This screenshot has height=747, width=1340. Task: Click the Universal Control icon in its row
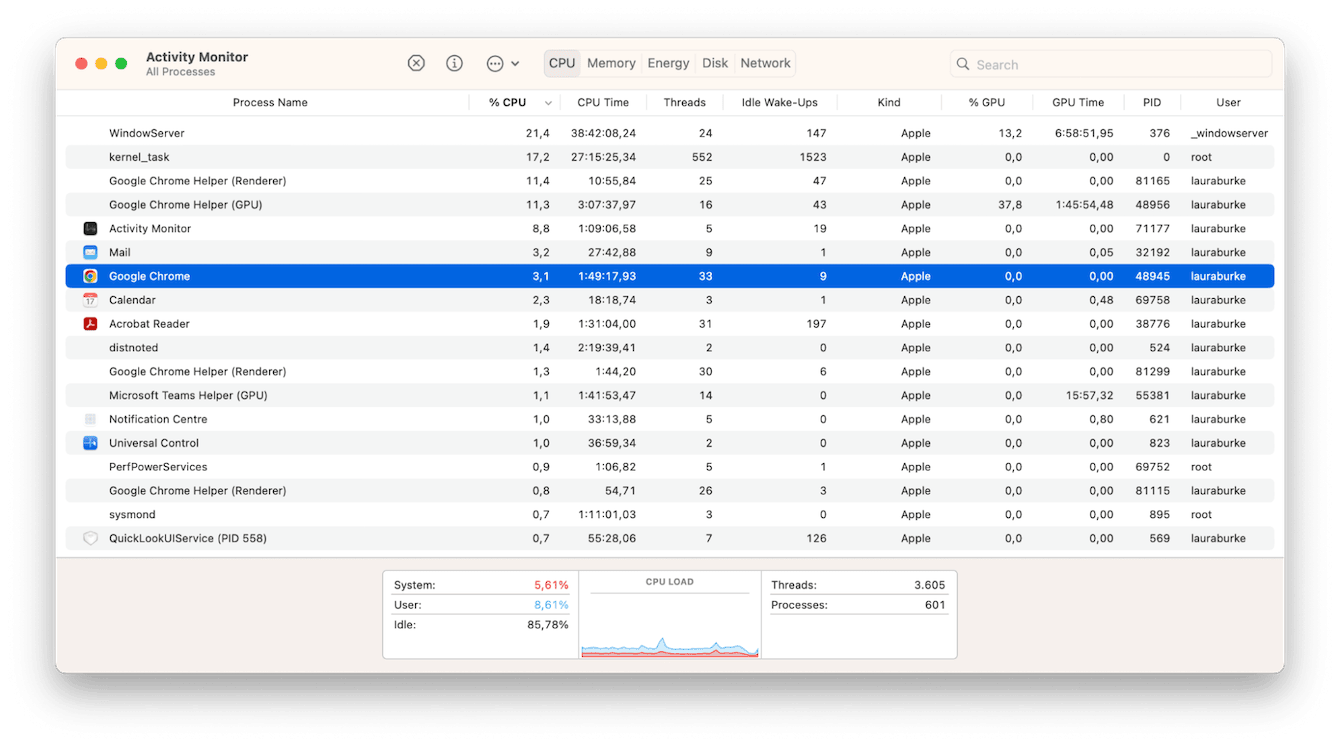90,442
